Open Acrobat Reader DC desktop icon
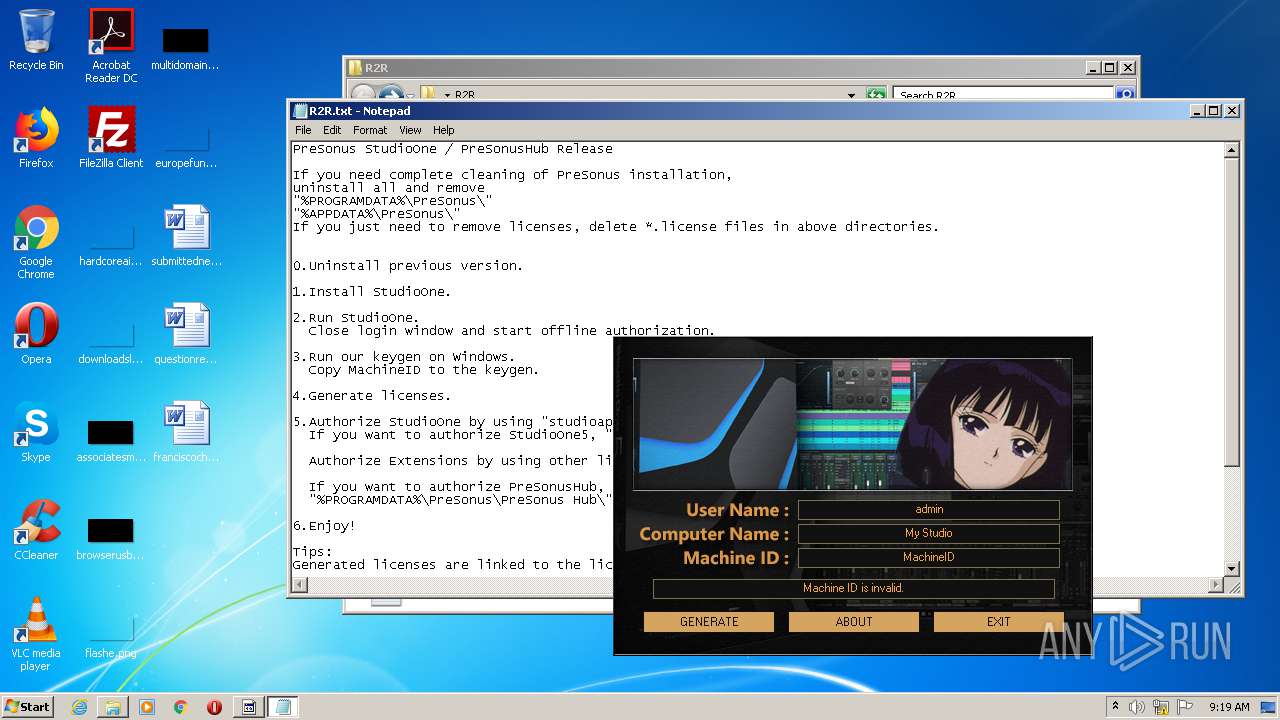 (x=111, y=46)
